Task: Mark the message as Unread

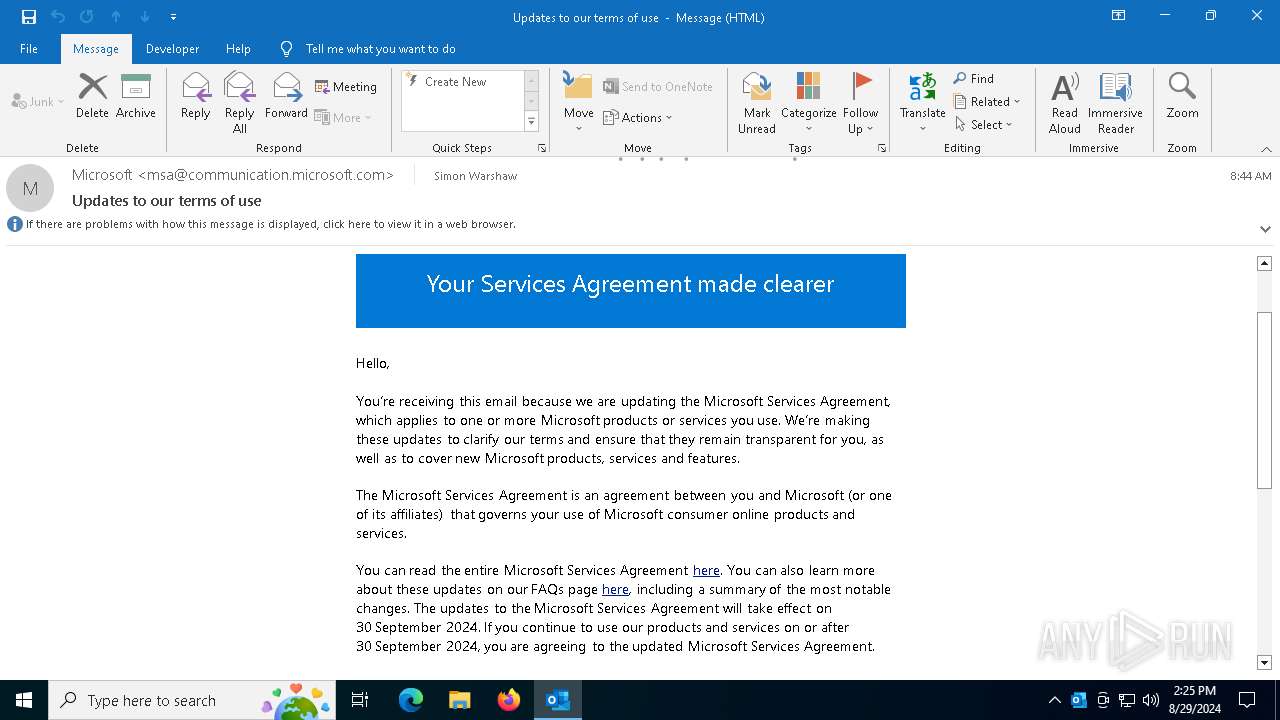Action: pyautogui.click(x=757, y=103)
